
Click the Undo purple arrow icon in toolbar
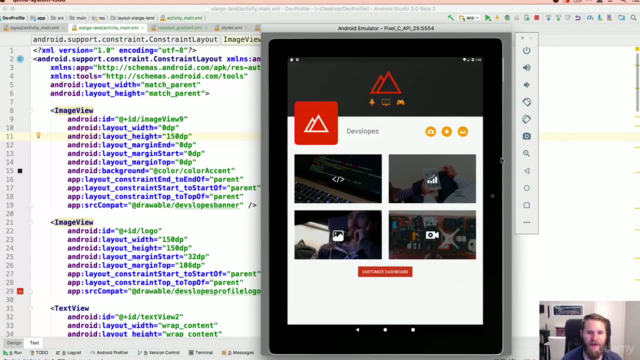[x=578, y=18]
